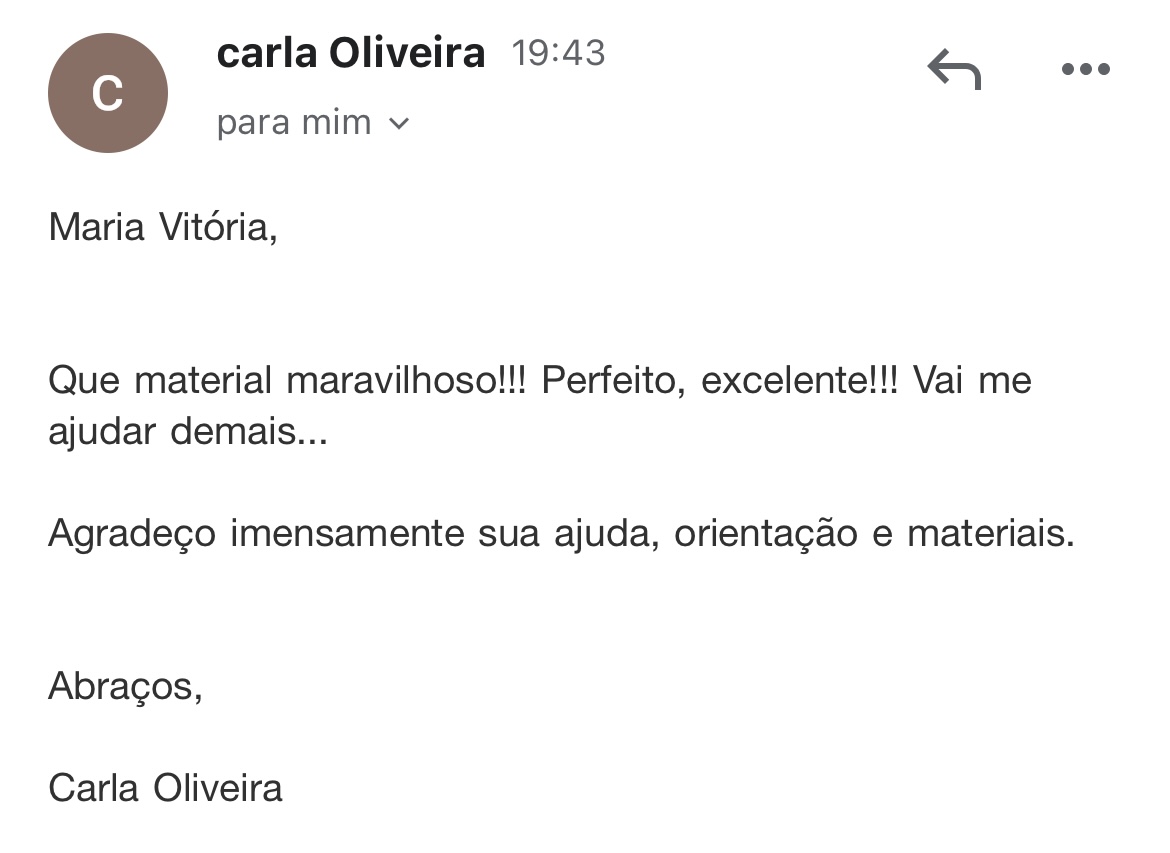Click the line "ajudar demais..."

tap(188, 431)
